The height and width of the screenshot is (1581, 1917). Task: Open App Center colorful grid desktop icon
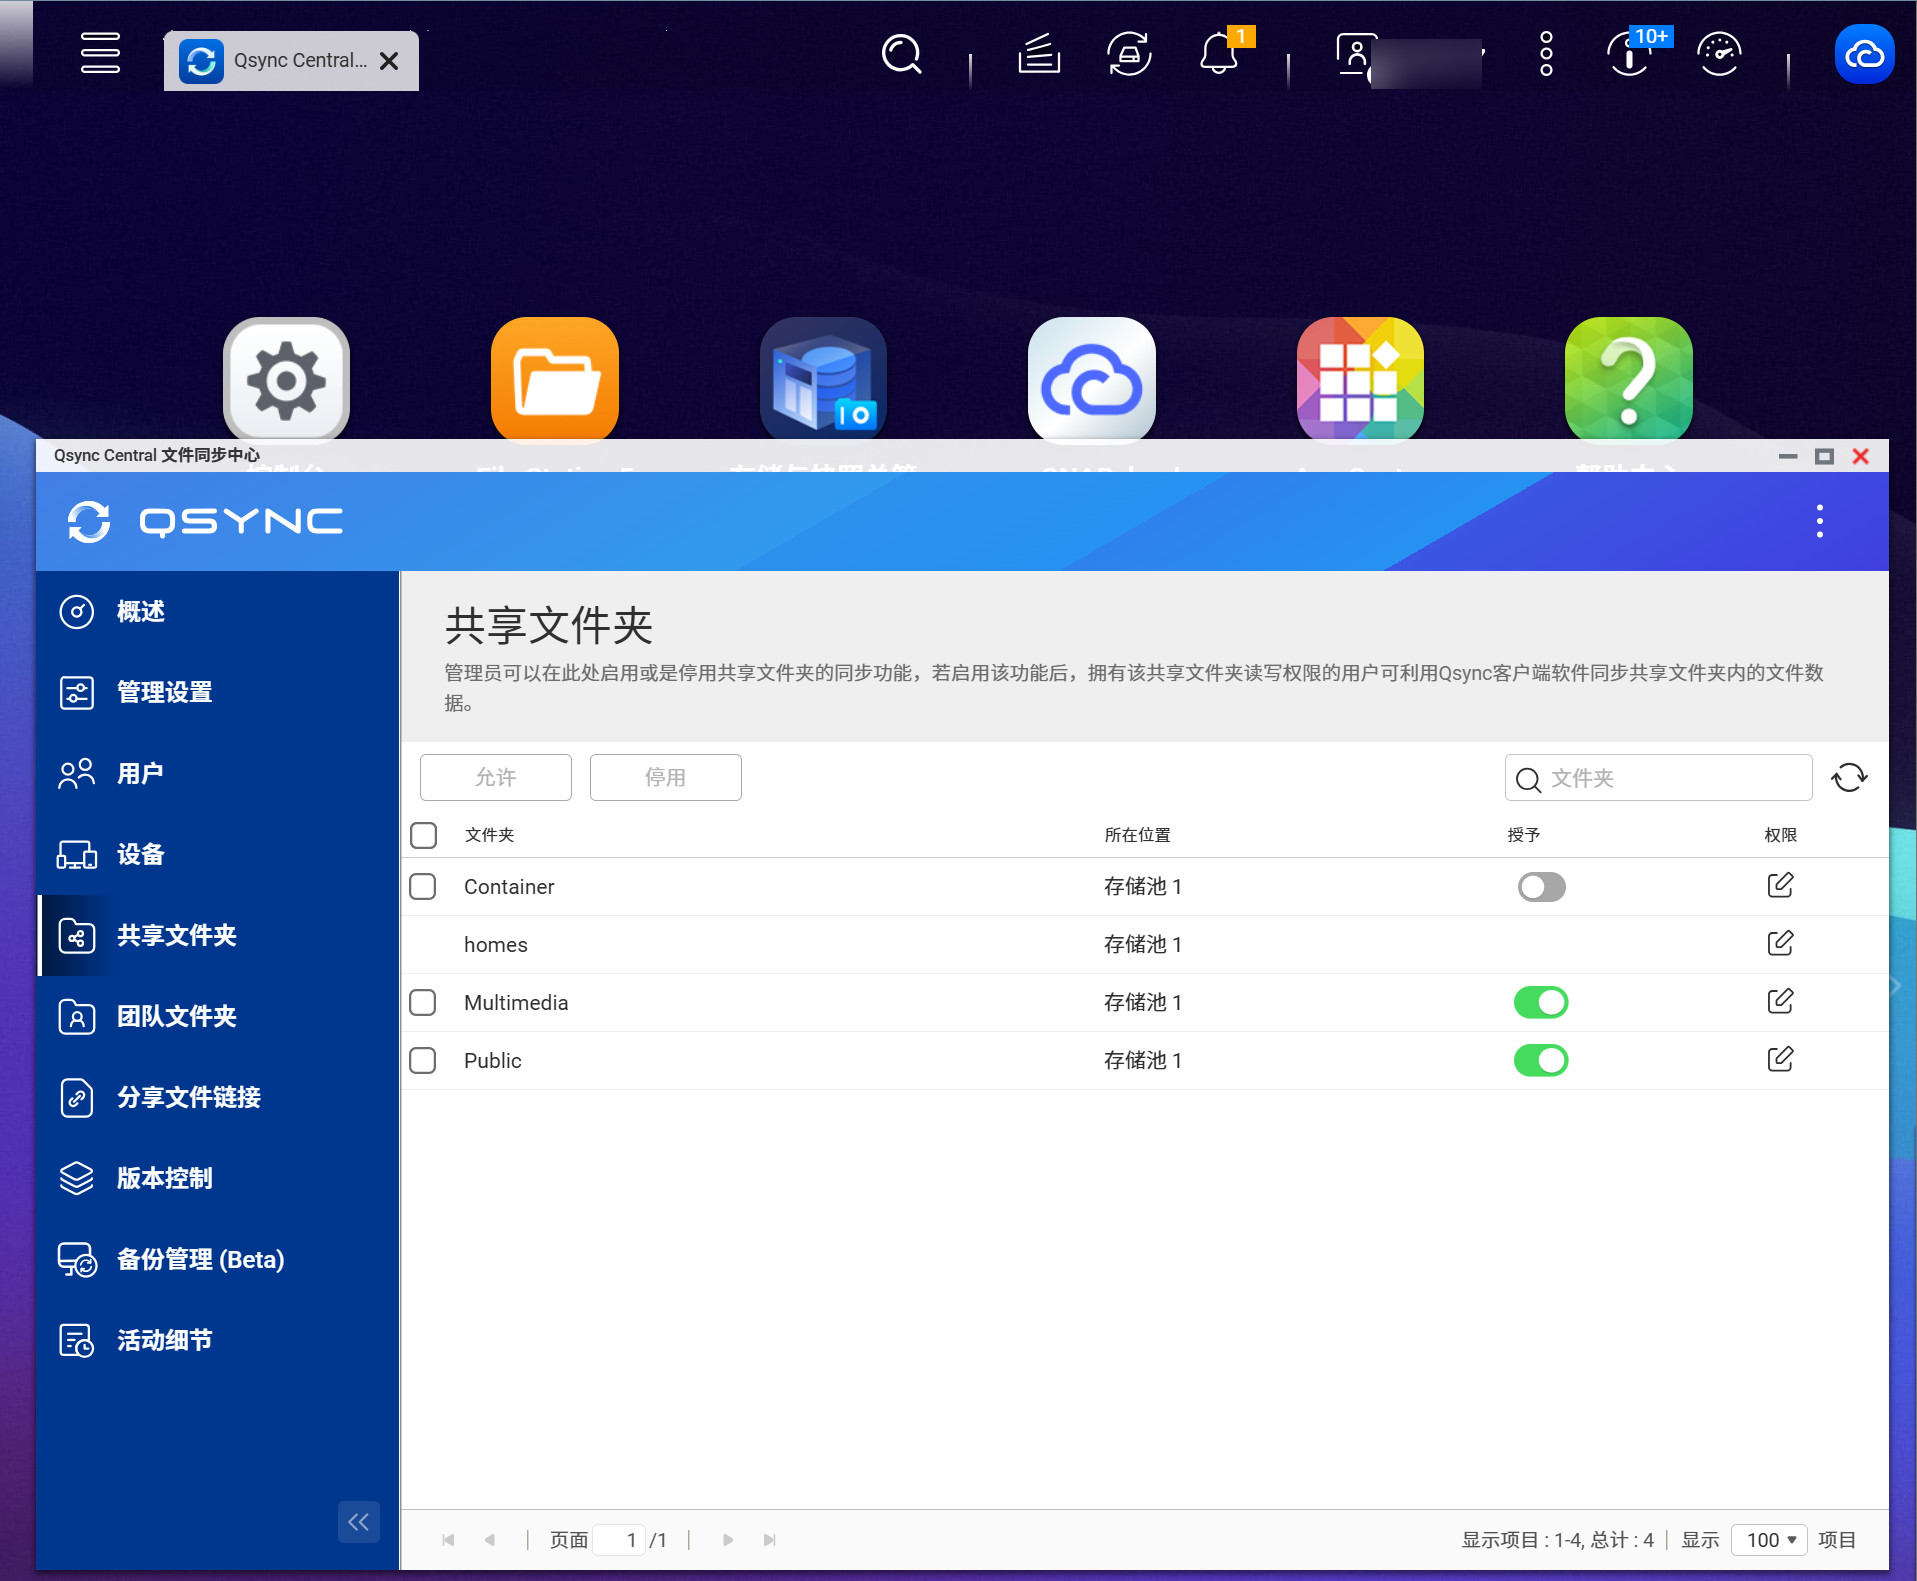point(1360,380)
